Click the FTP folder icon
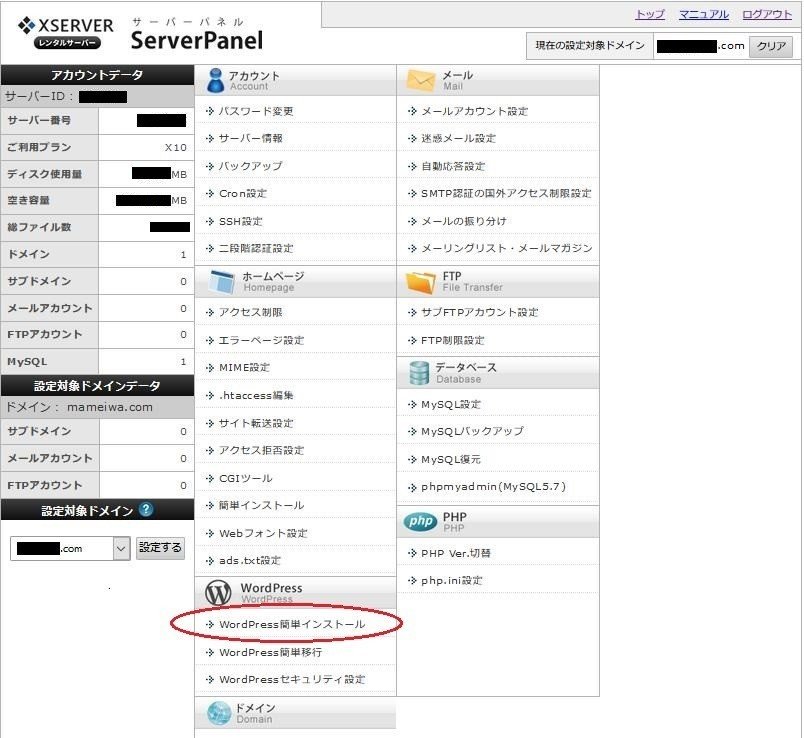 420,282
